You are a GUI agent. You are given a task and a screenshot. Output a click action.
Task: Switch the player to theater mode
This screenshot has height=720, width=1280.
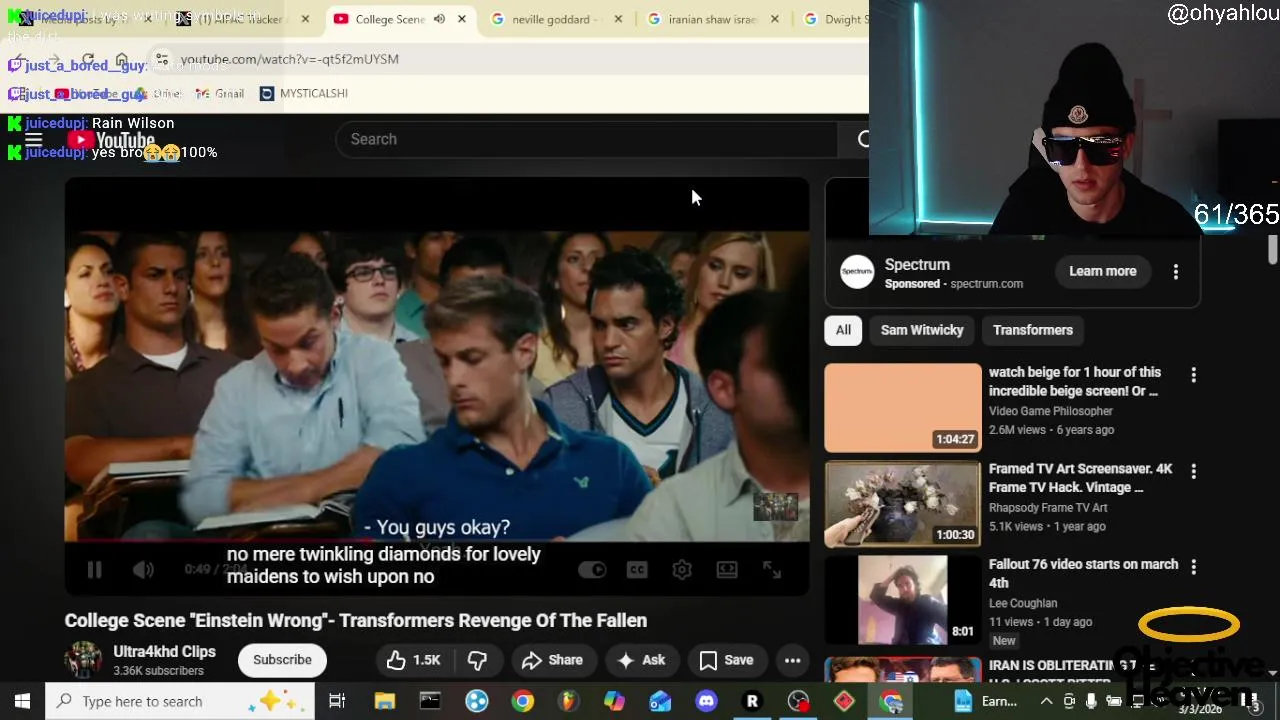727,570
